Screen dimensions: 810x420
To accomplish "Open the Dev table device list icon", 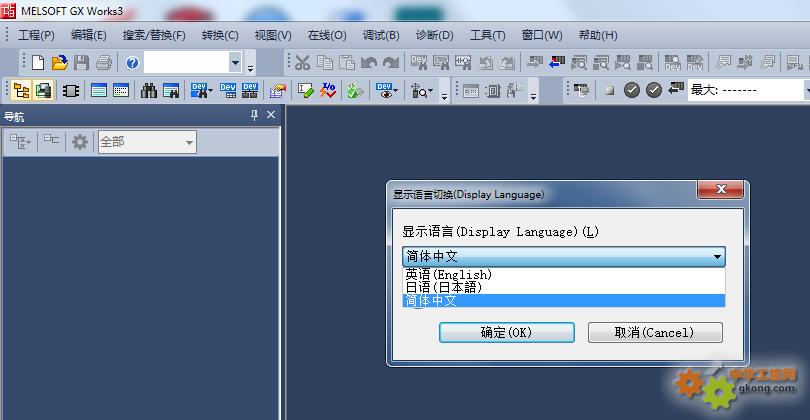I will 228,91.
